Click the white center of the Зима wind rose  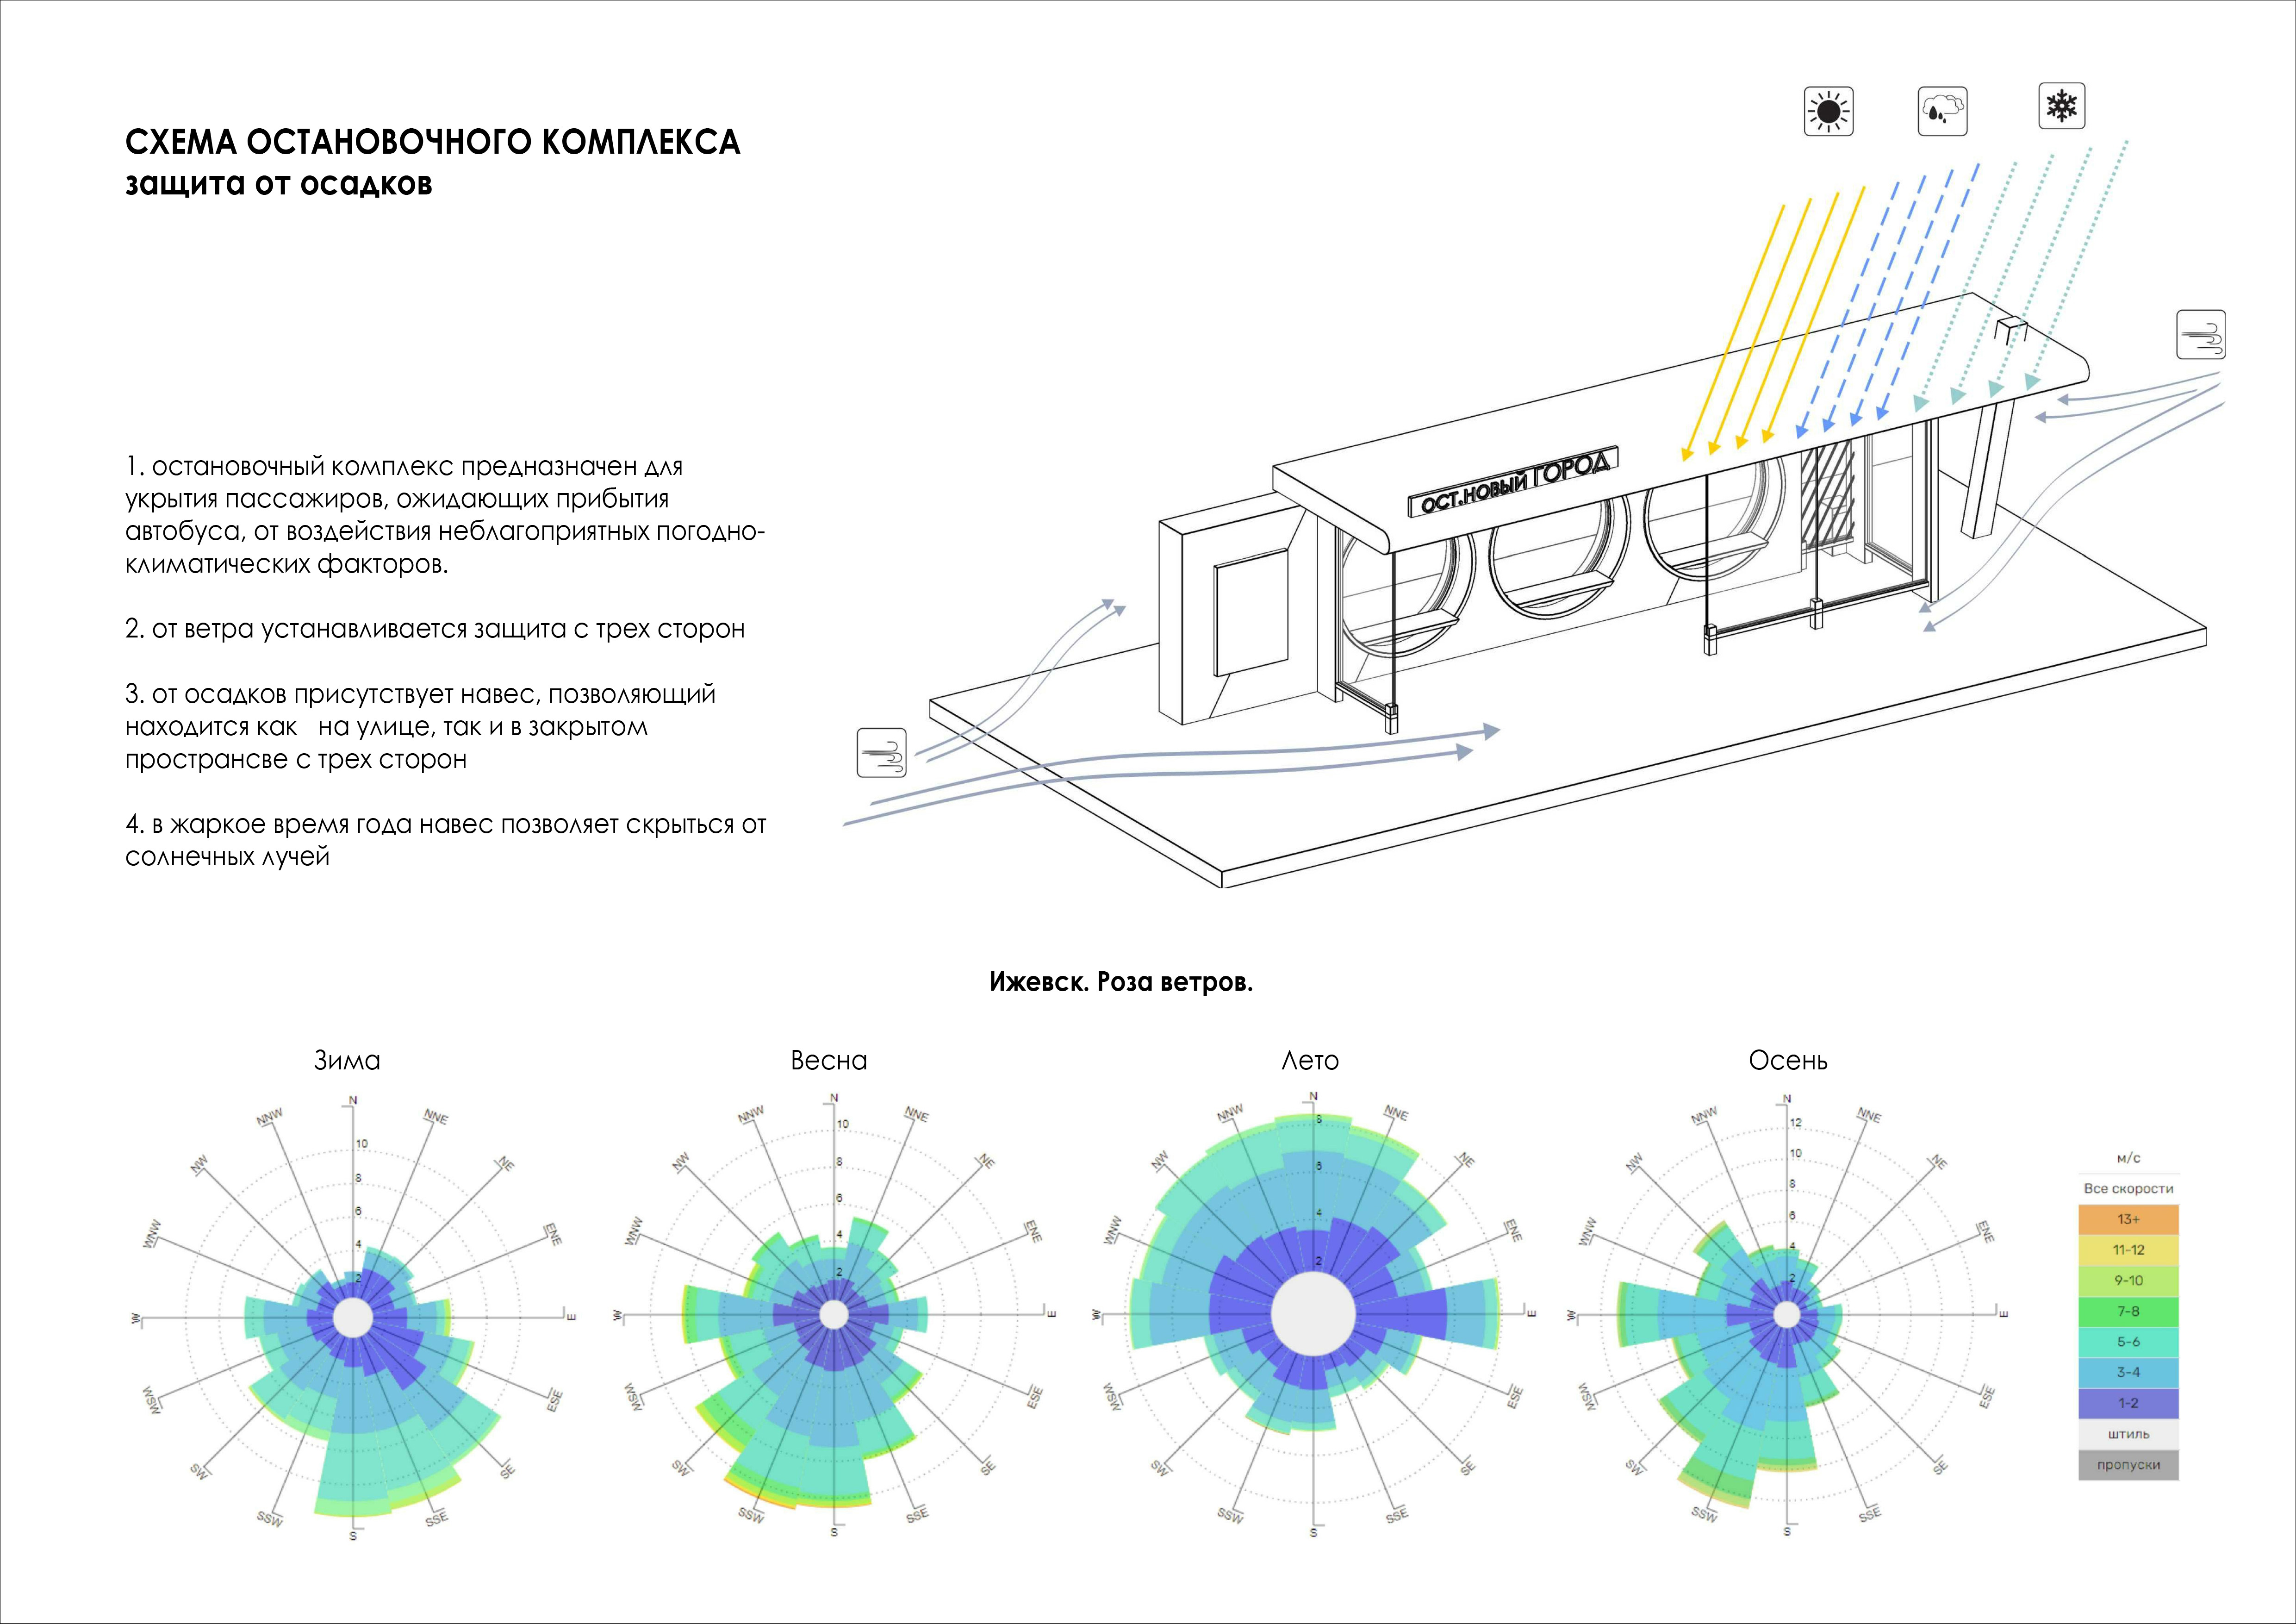point(352,1317)
